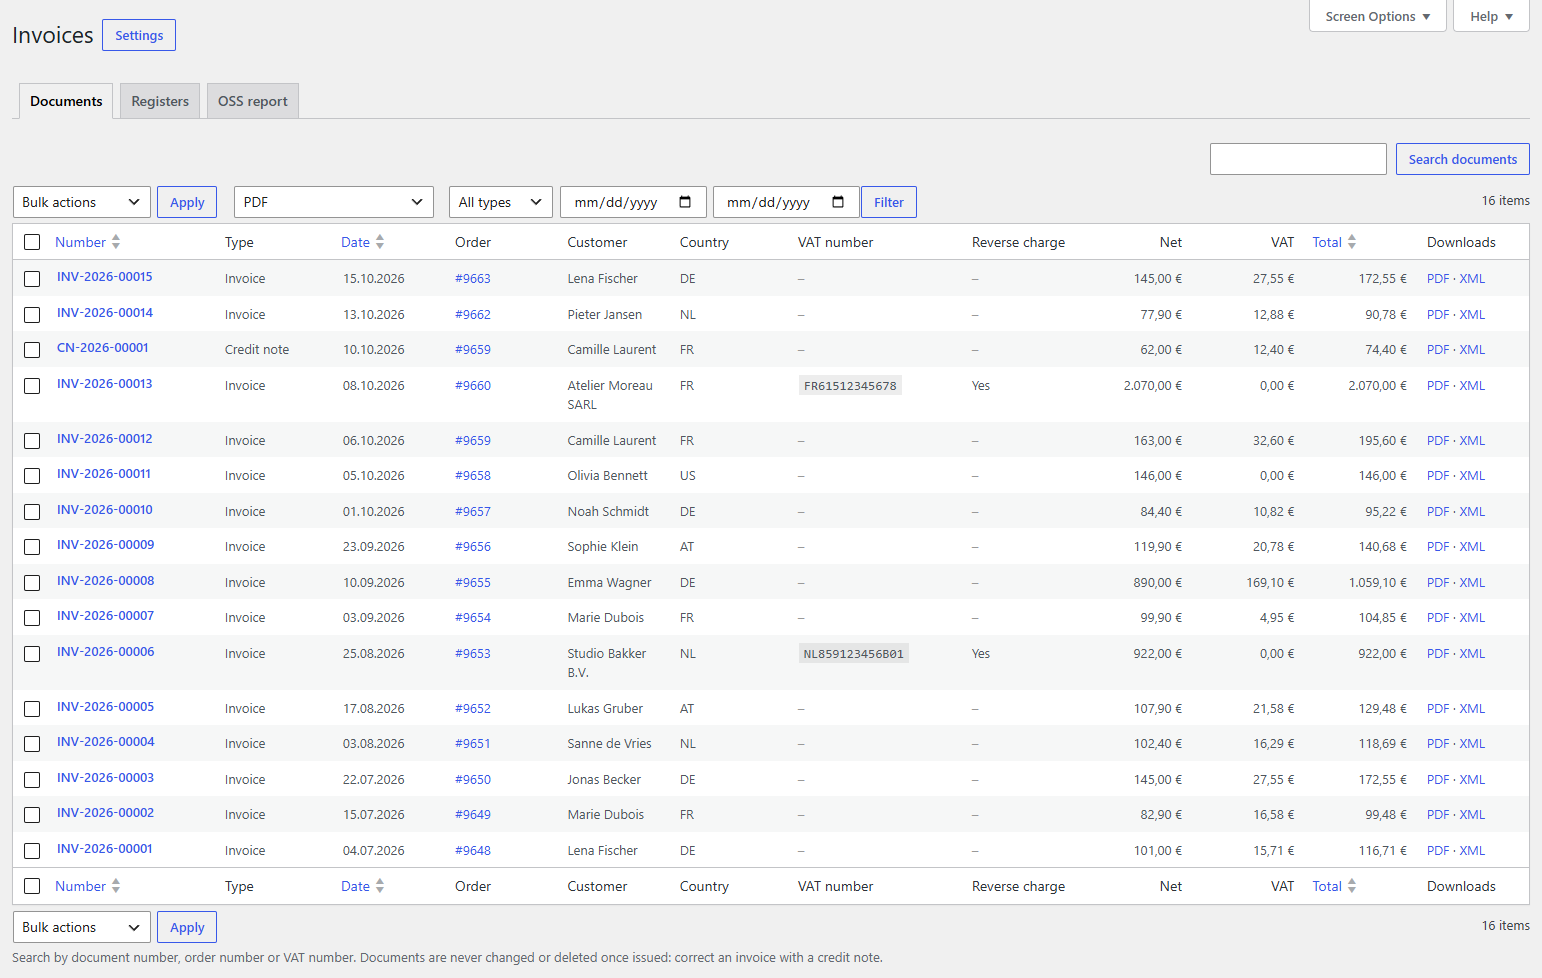Check the CN-2026-00001 credit note row

pos(32,350)
